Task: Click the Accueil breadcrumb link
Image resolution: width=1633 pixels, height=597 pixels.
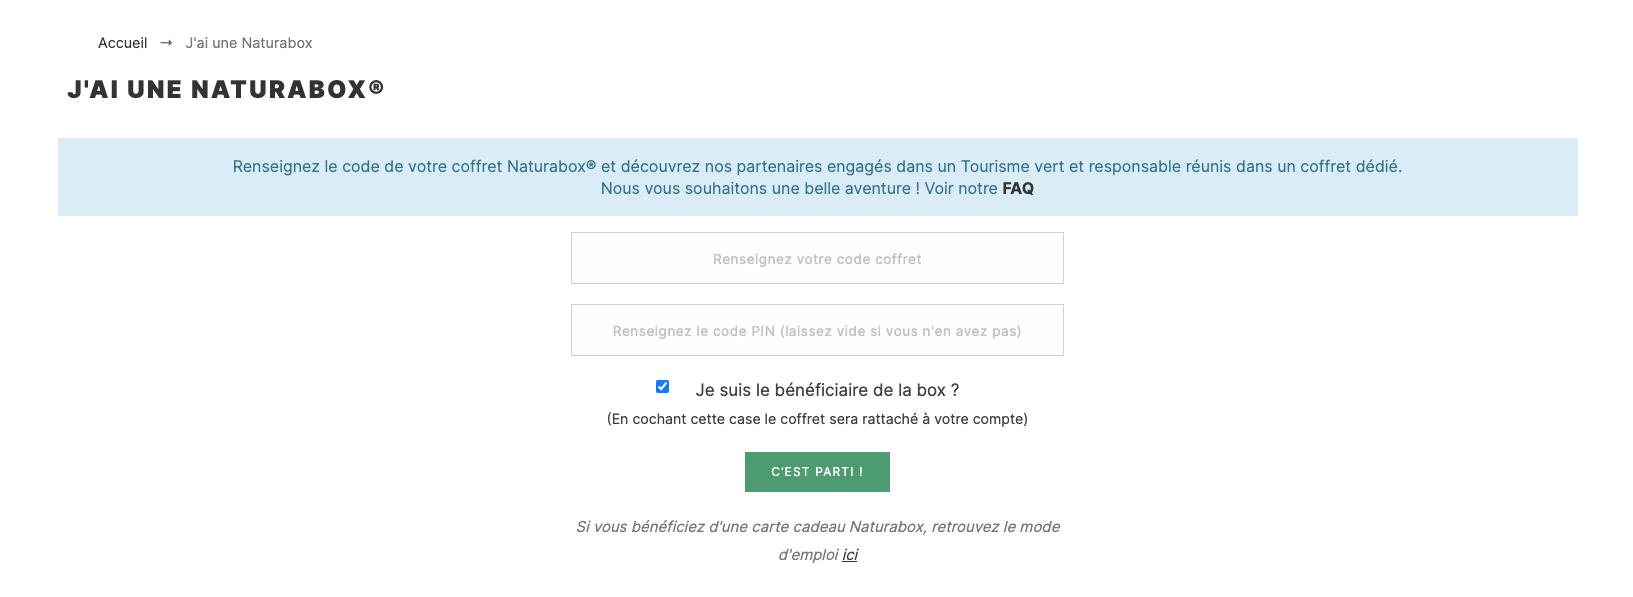Action: tap(122, 43)
